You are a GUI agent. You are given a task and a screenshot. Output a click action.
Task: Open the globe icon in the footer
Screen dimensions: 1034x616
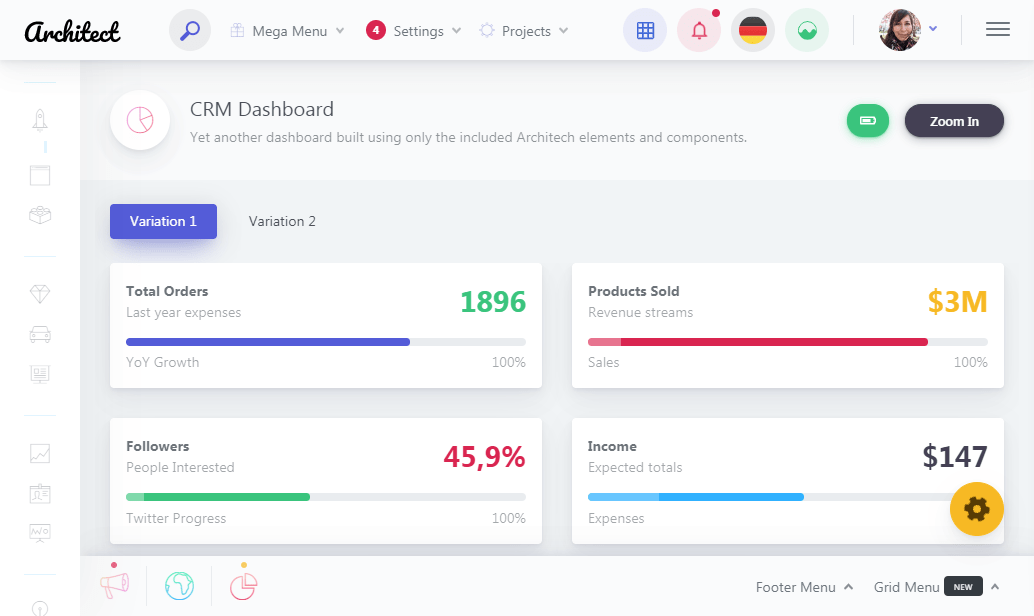(179, 584)
